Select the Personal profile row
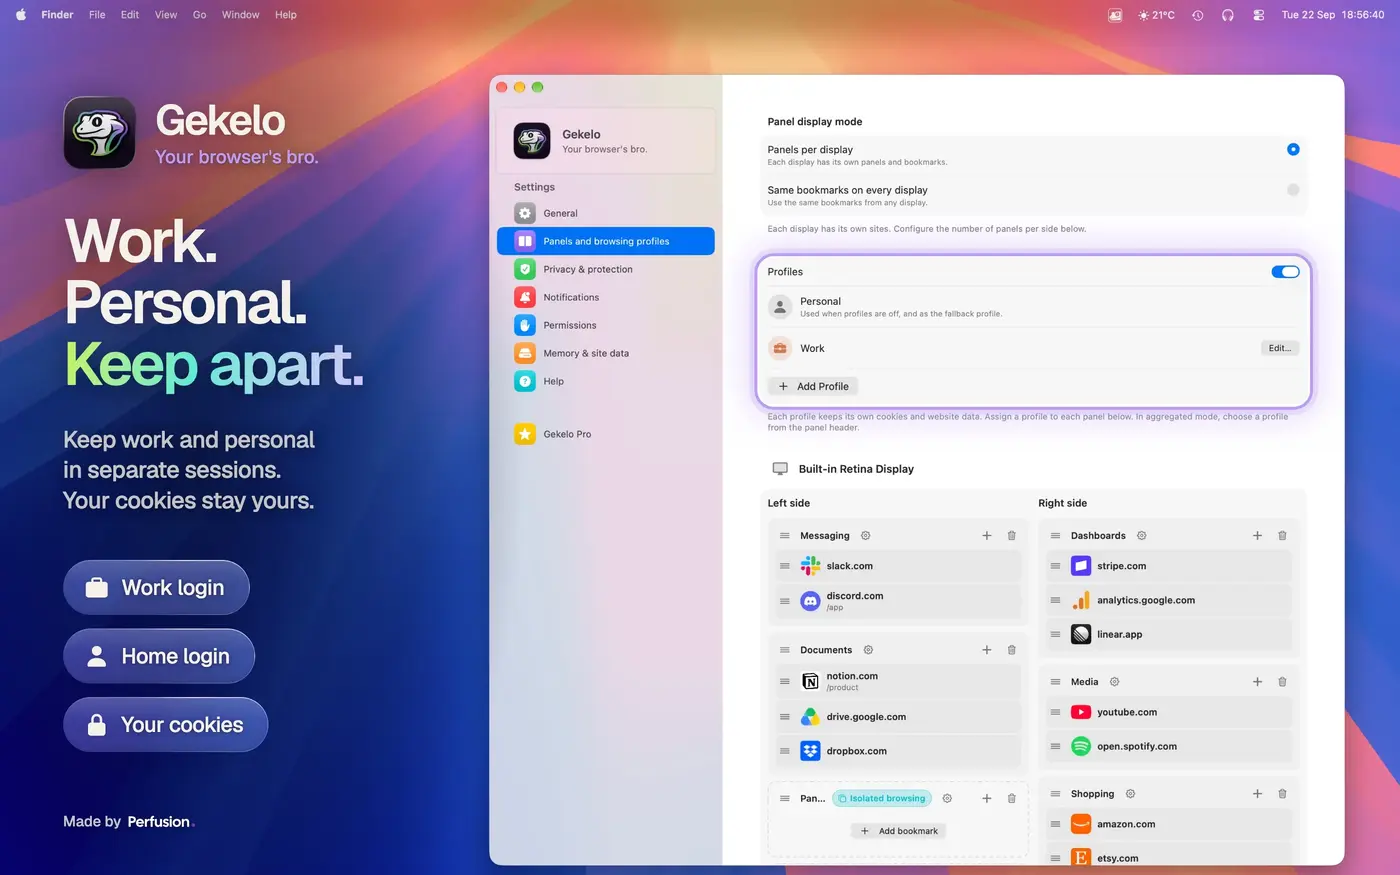 tap(1033, 306)
